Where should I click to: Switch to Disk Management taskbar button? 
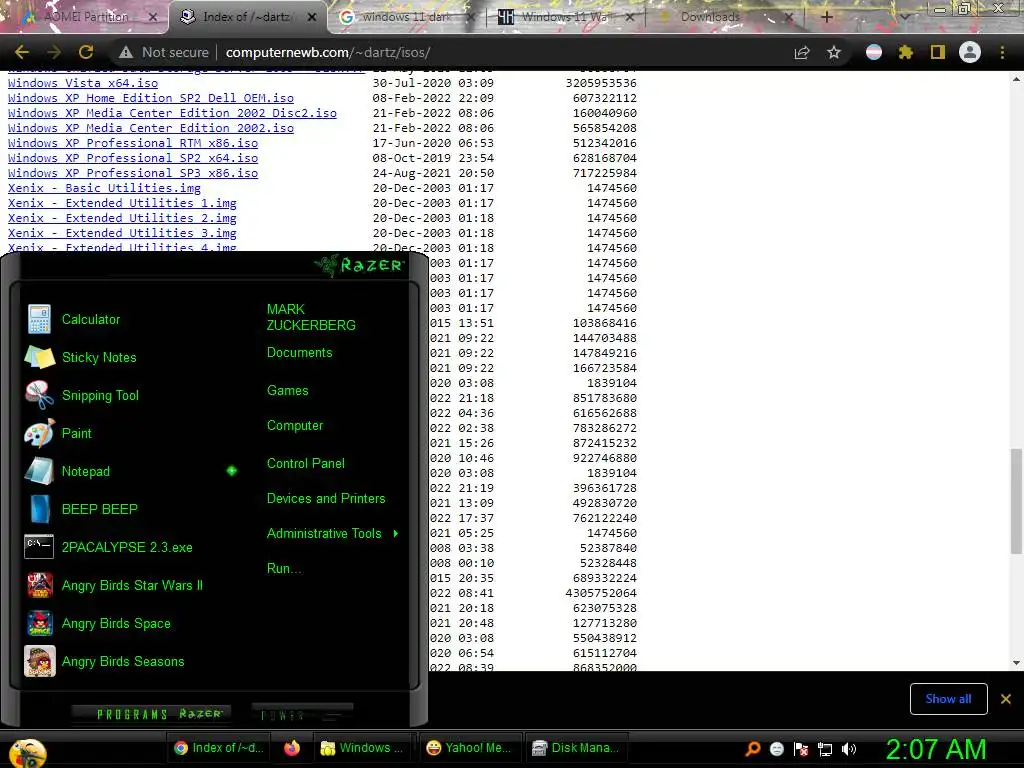(x=577, y=748)
